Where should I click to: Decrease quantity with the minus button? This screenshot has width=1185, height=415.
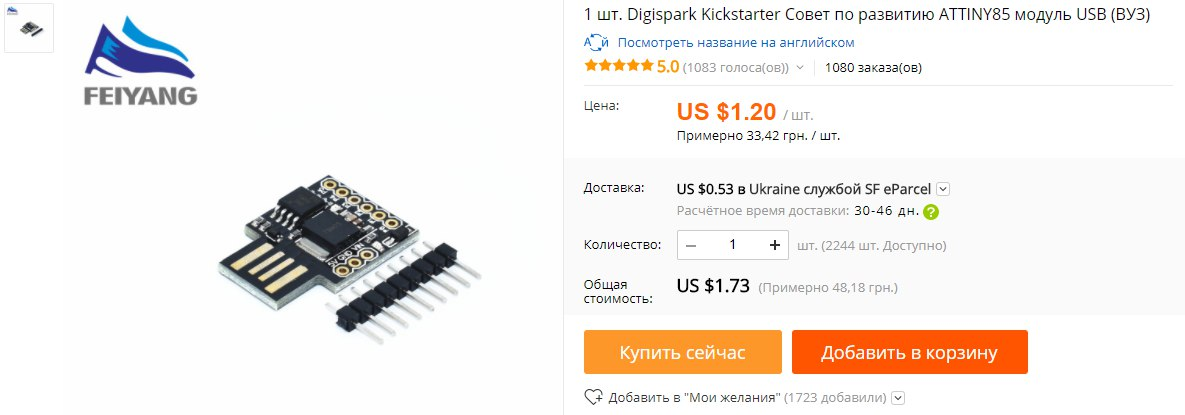[x=692, y=245]
